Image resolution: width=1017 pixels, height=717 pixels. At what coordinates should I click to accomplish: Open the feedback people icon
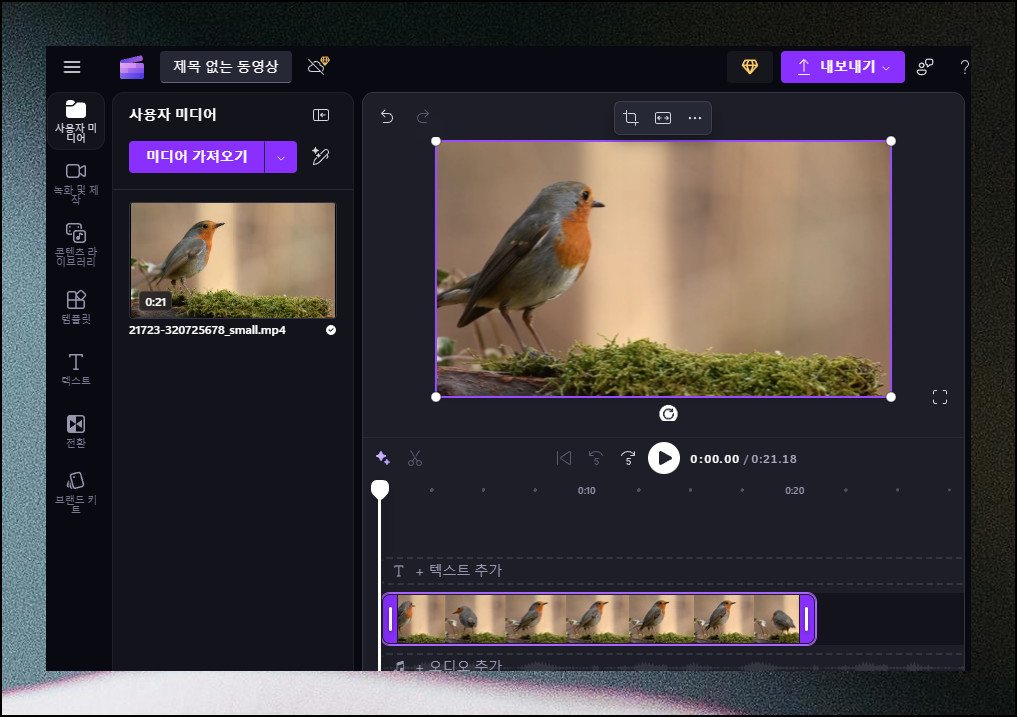pos(925,67)
